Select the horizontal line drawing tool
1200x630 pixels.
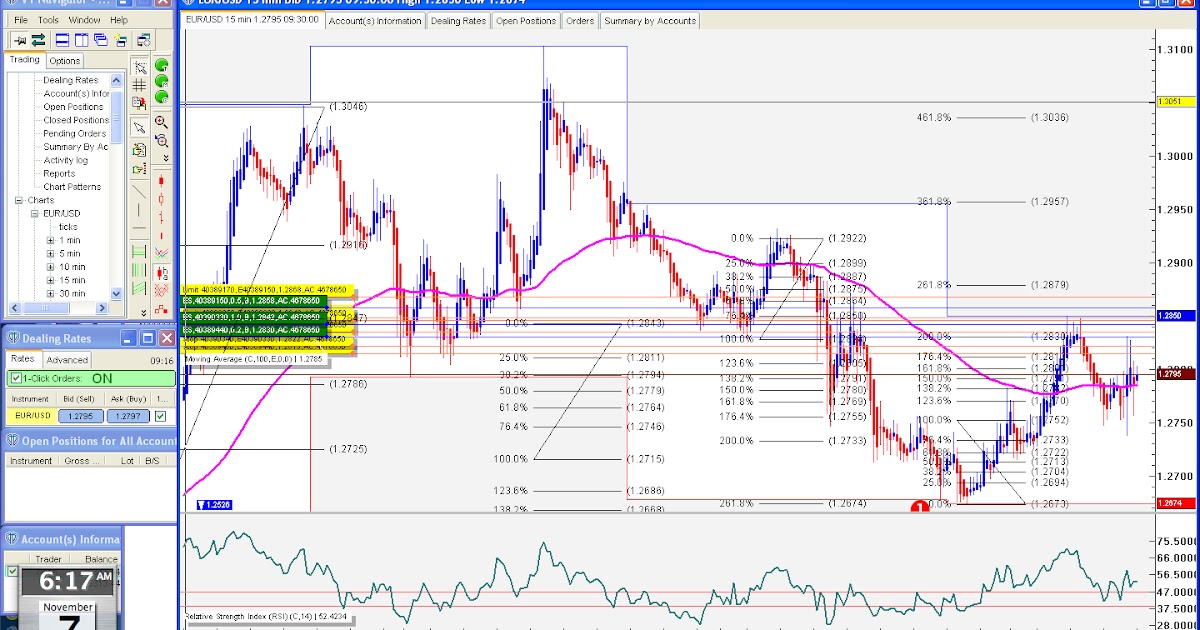[139, 228]
